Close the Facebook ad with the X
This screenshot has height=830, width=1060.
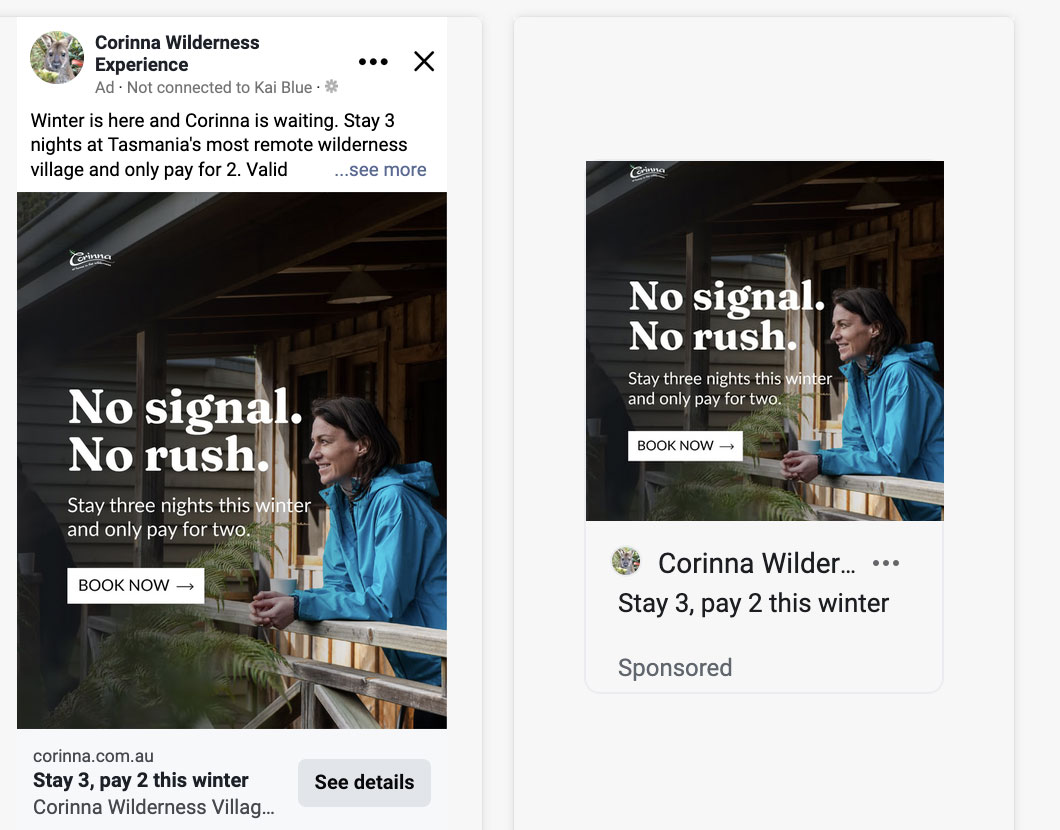[424, 62]
